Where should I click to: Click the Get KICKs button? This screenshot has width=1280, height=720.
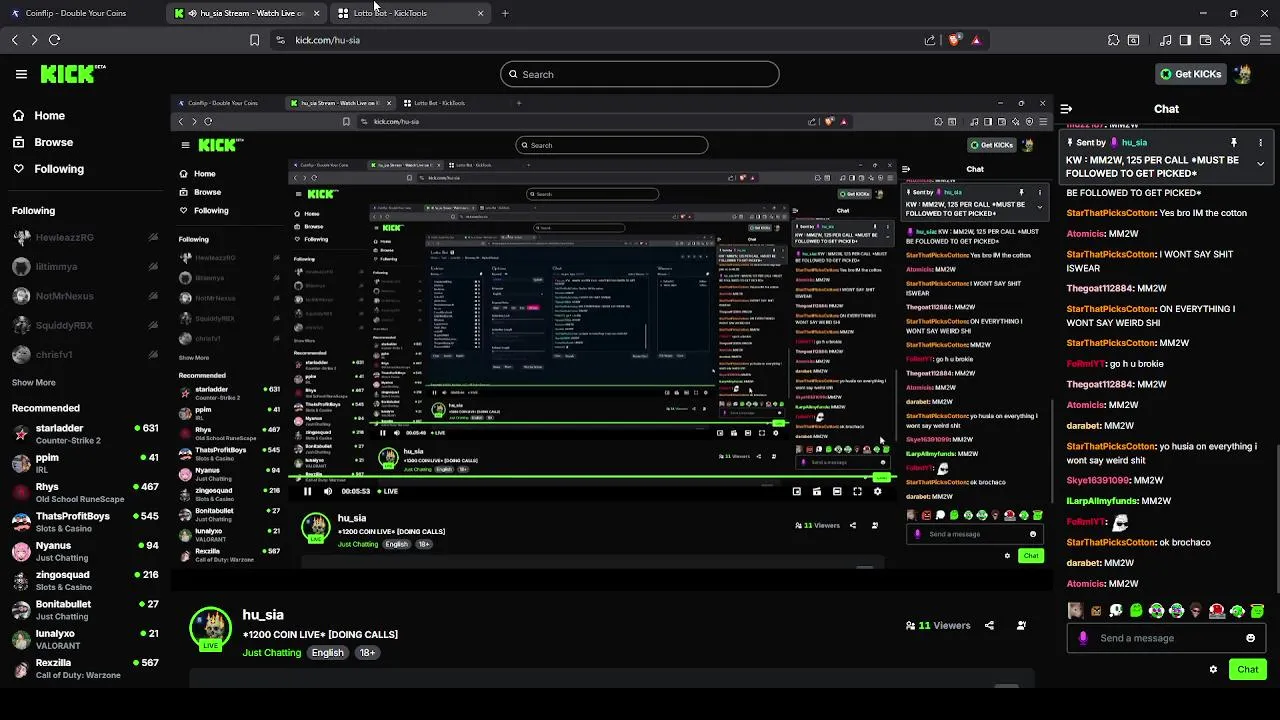click(1190, 74)
